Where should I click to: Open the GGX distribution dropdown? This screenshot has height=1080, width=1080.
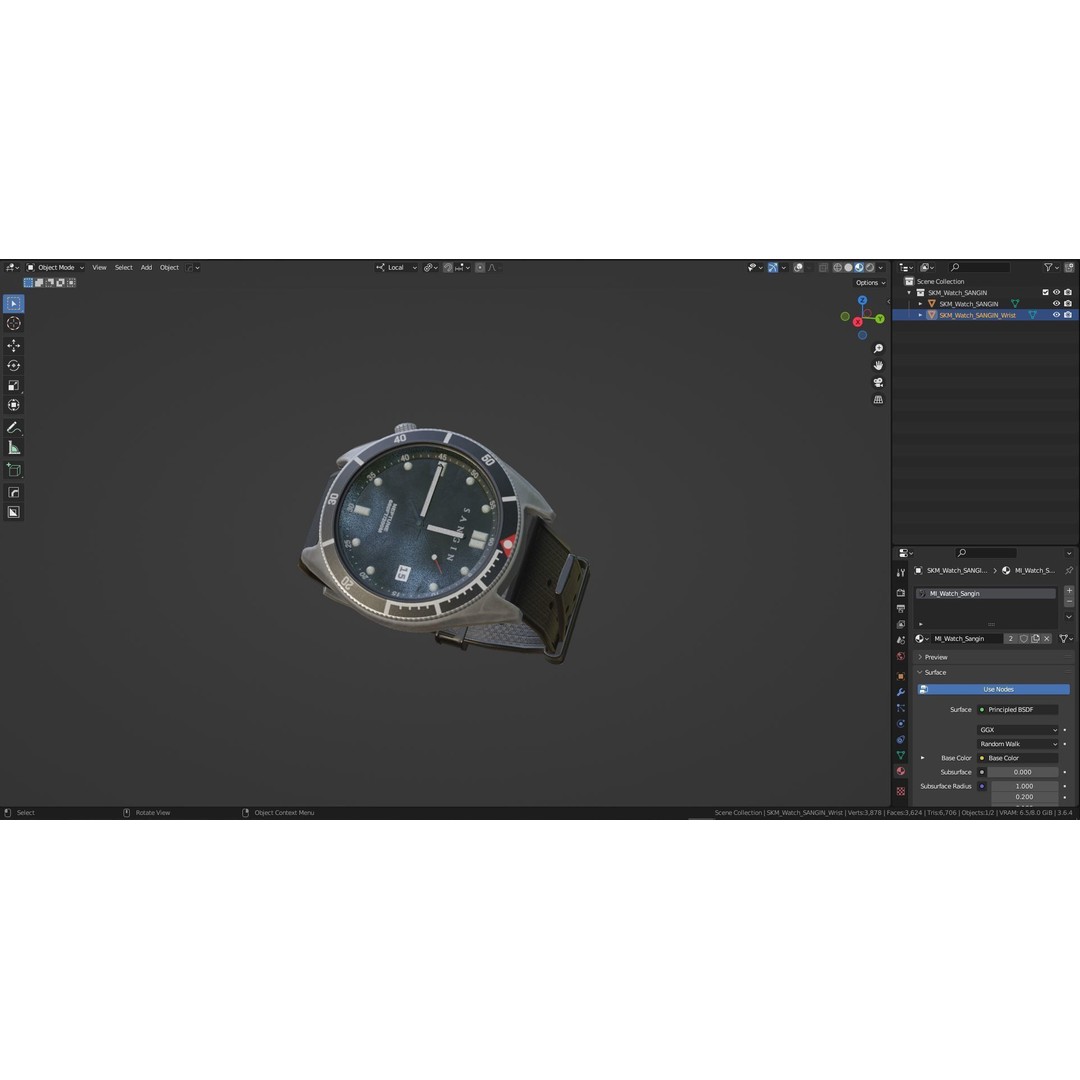click(x=1018, y=730)
